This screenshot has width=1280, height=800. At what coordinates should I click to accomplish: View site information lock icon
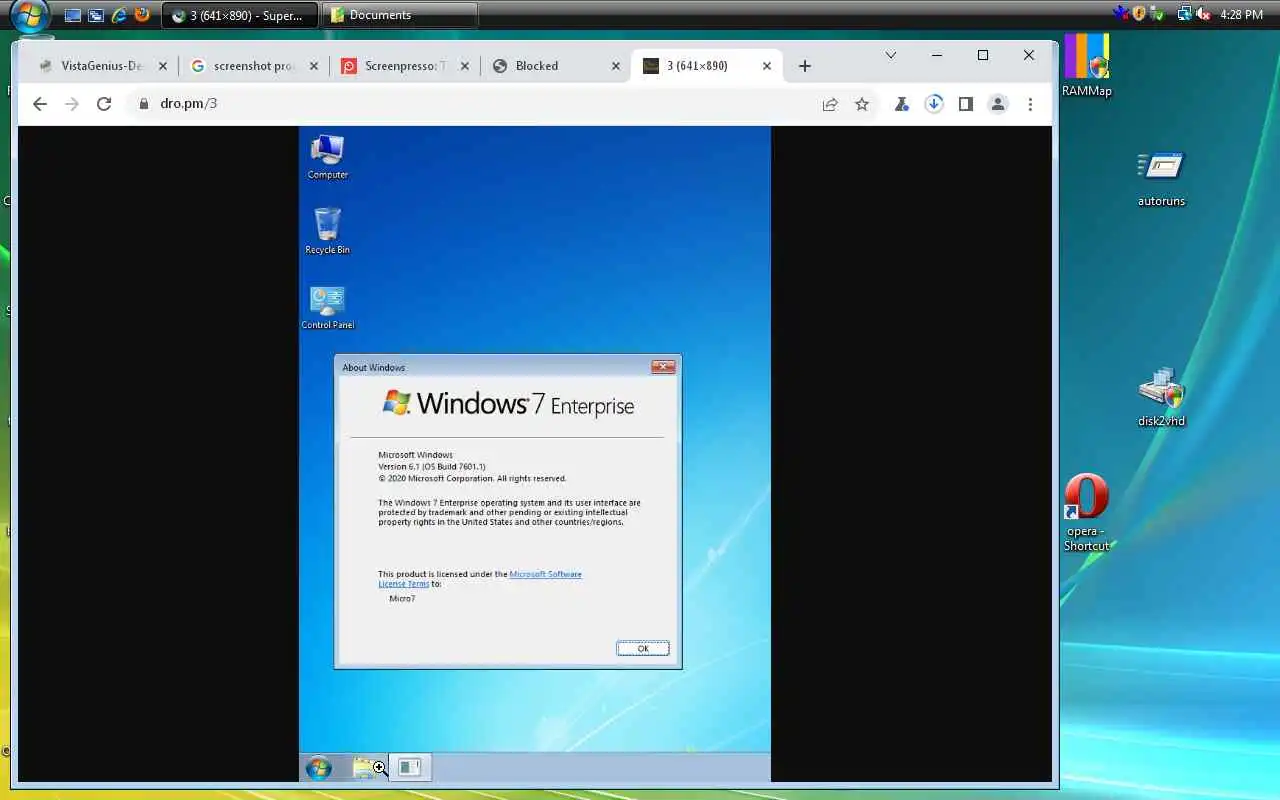tap(143, 104)
